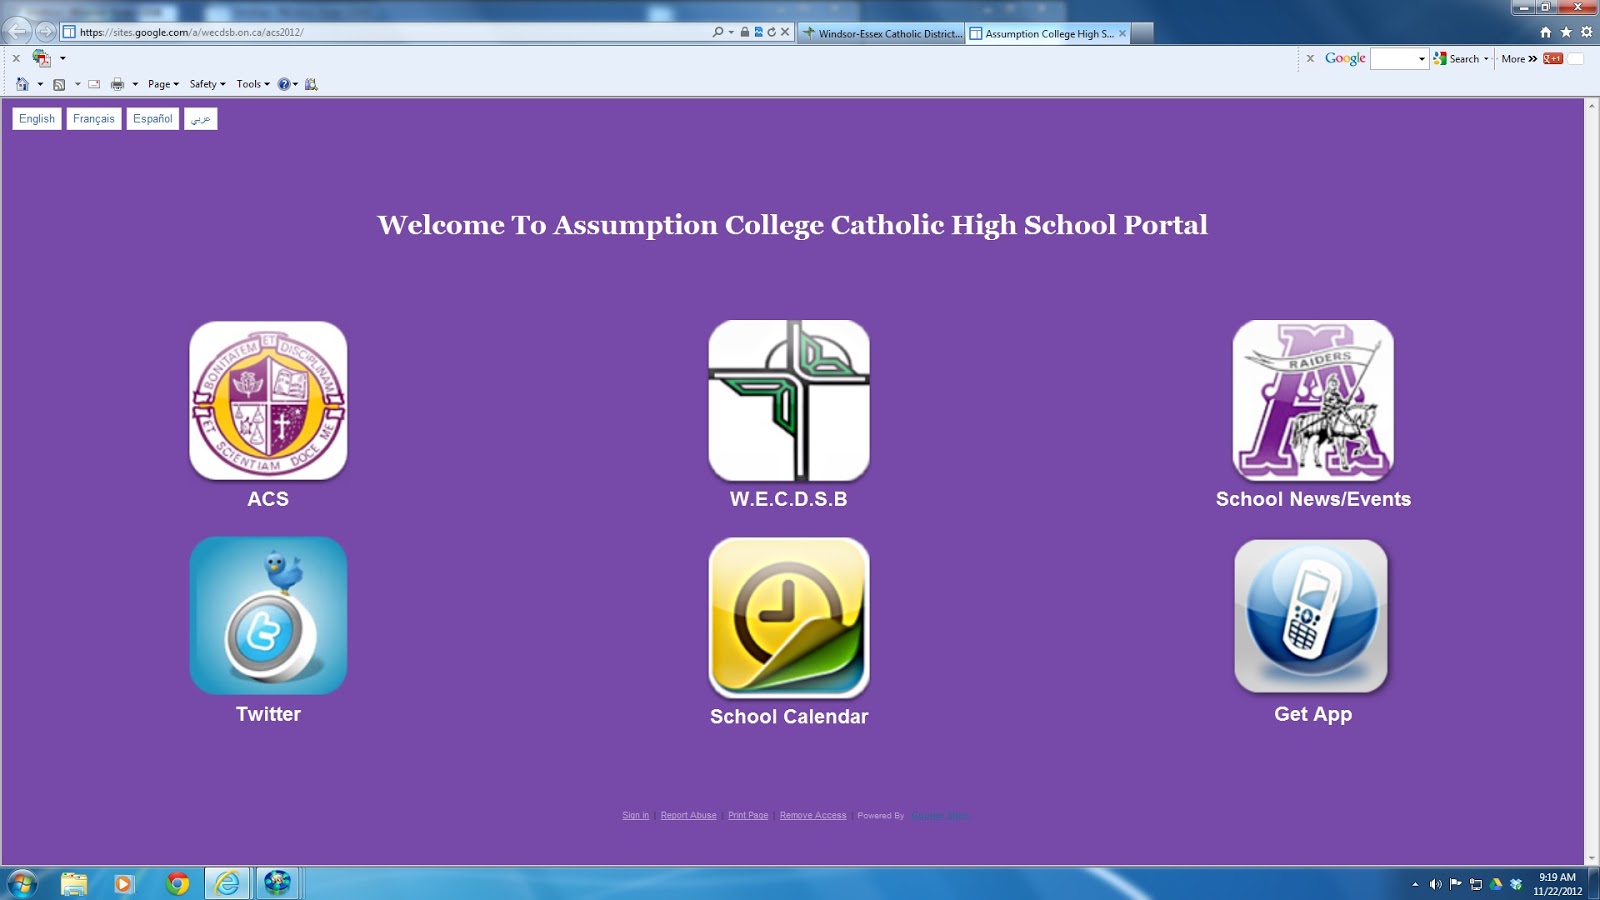The height and width of the screenshot is (900, 1600).
Task: Switch to Windsor-Essex Catholic District tab
Action: click(881, 33)
